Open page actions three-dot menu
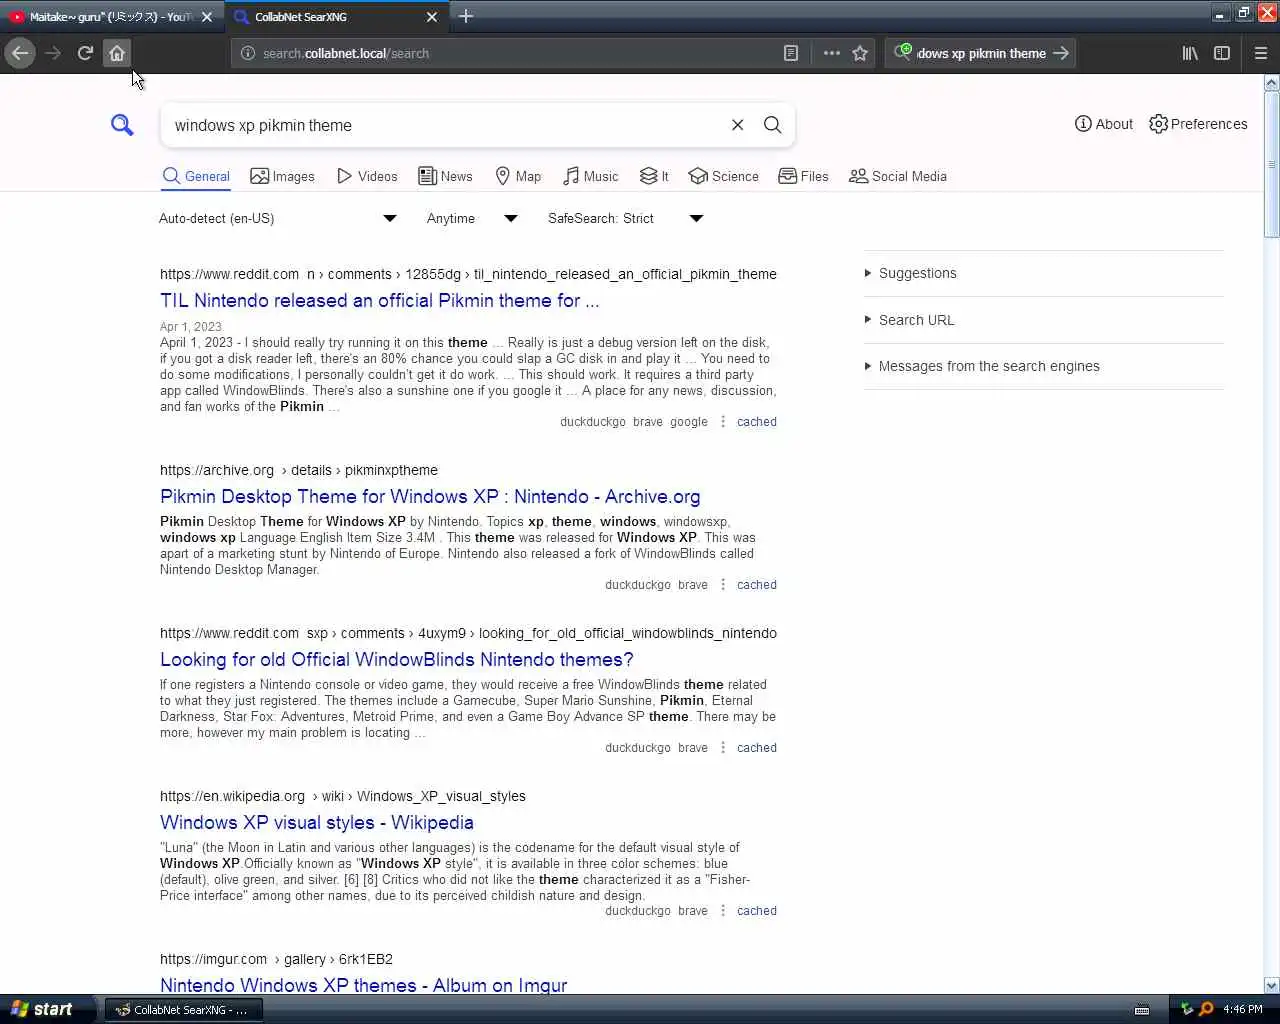 point(831,53)
